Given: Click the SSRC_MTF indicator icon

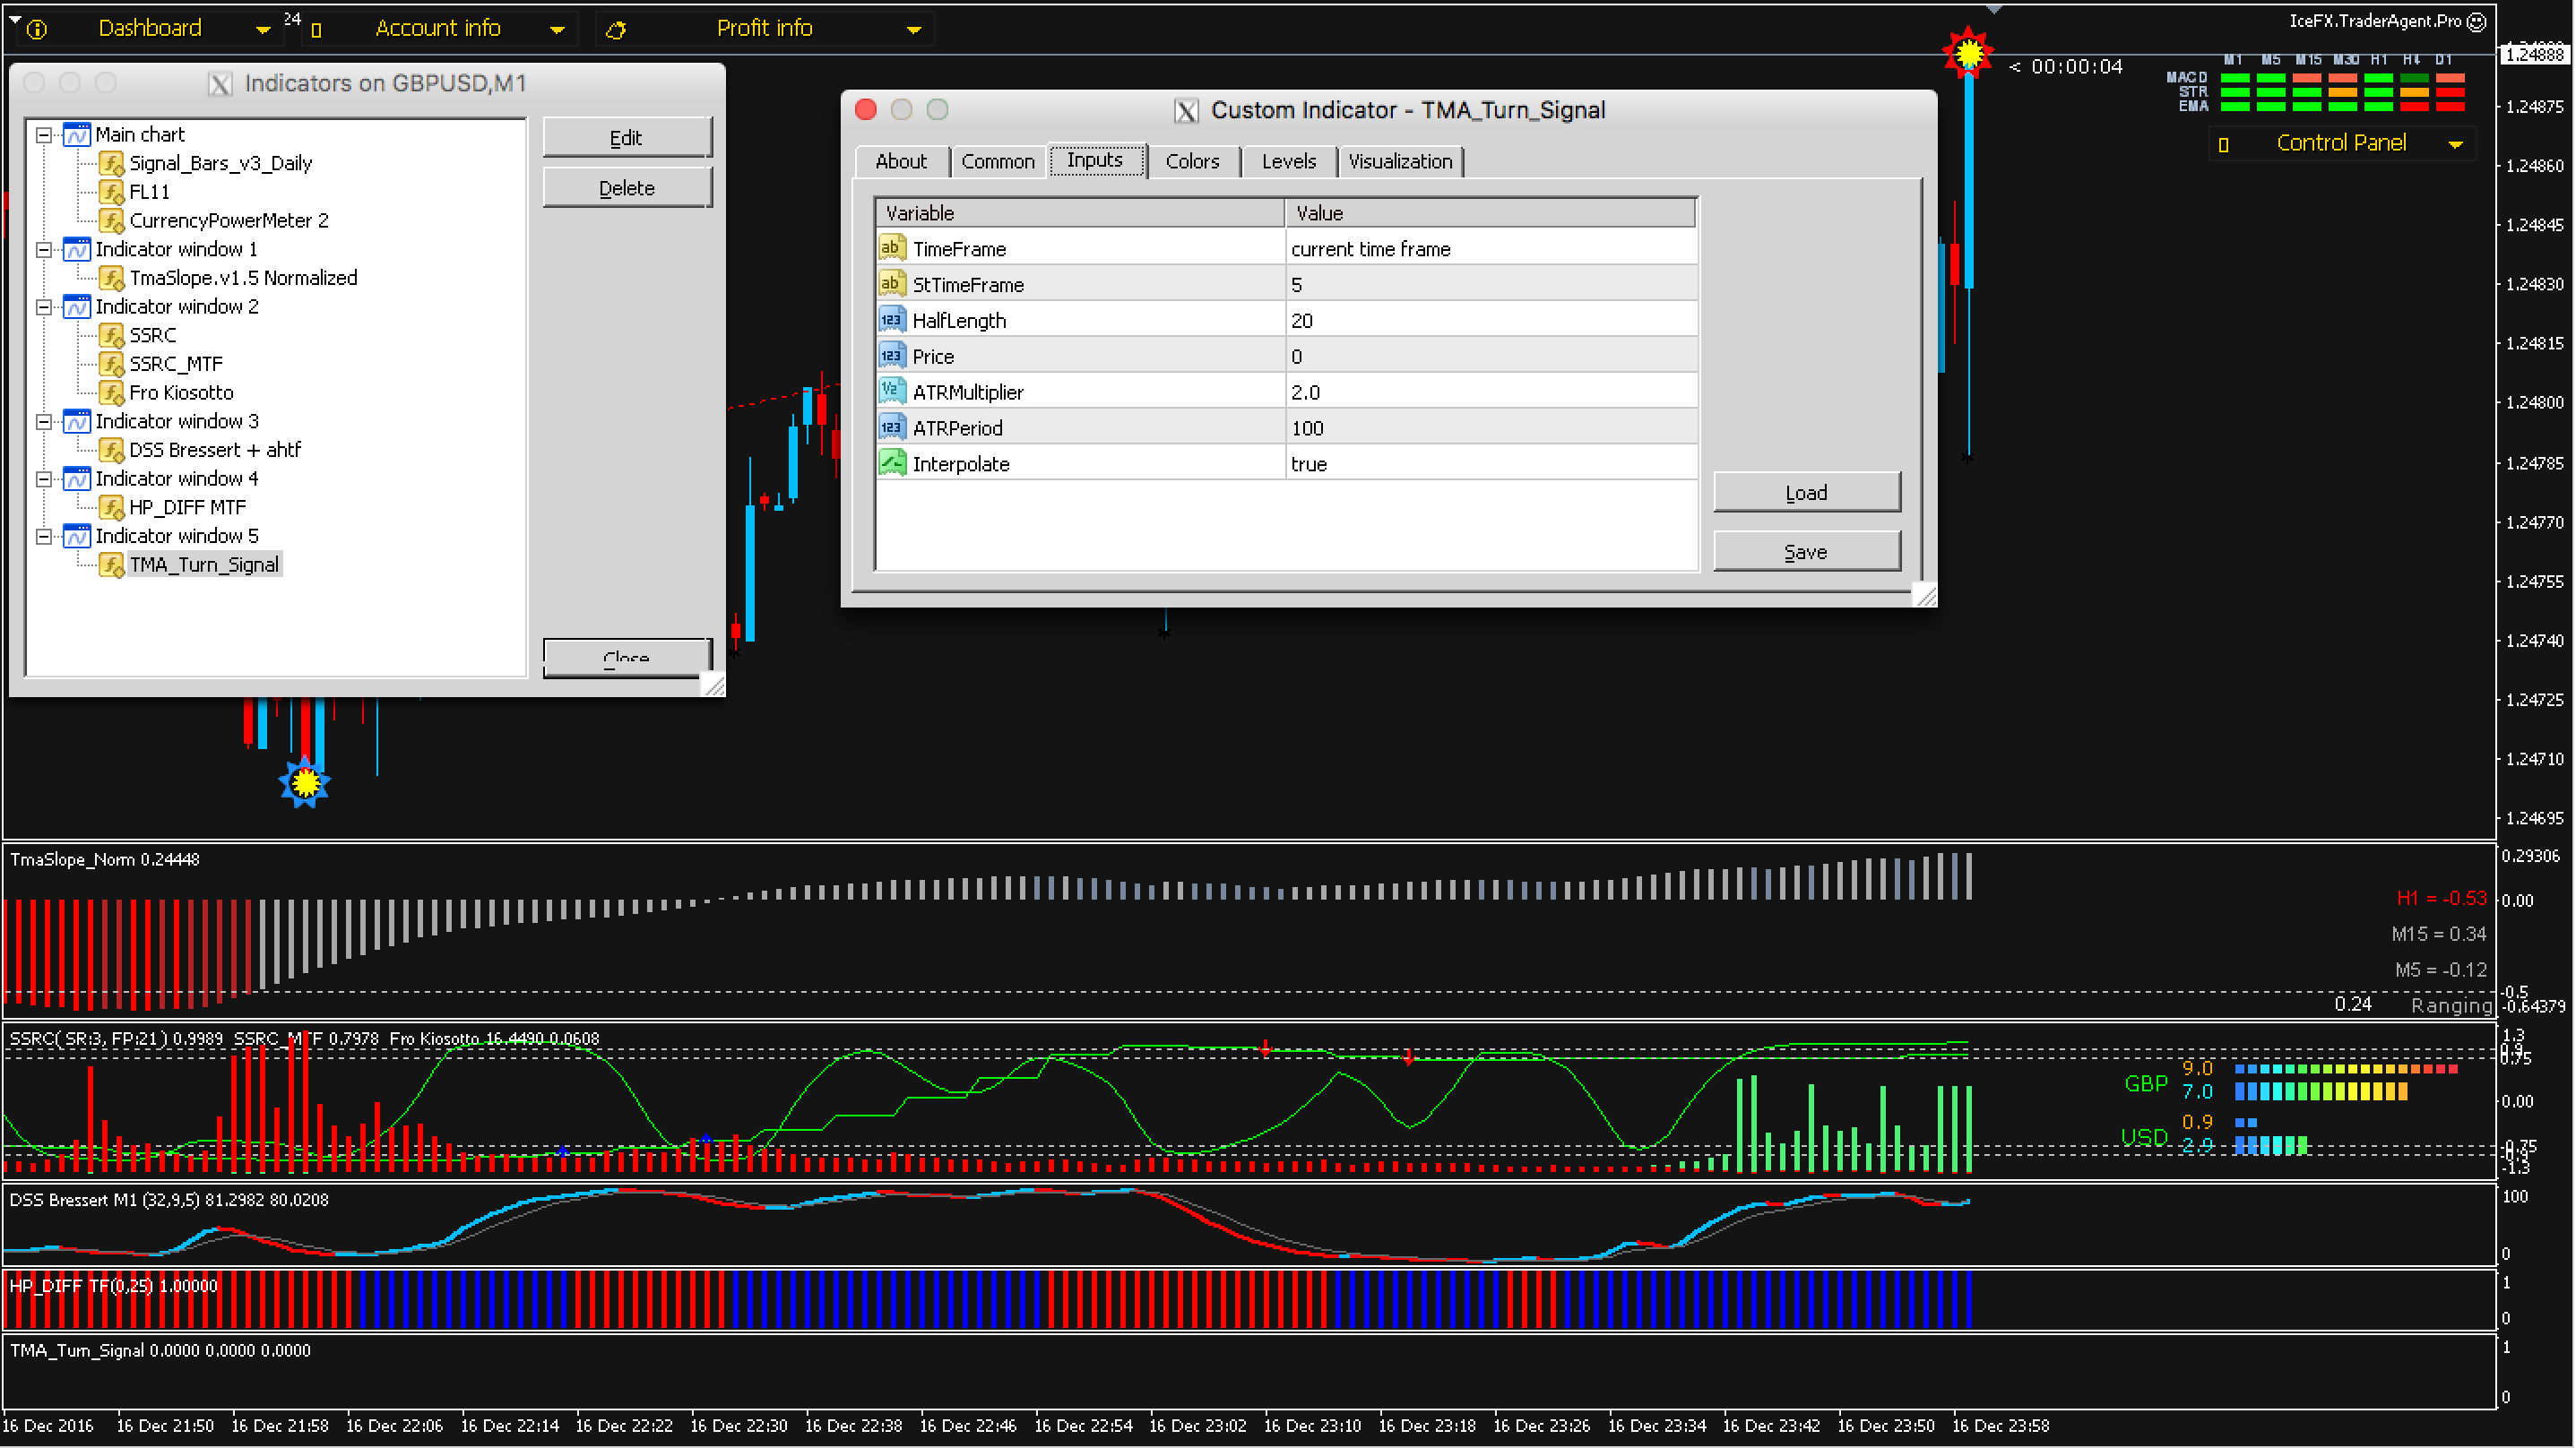Looking at the screenshot, I should tap(111, 364).
